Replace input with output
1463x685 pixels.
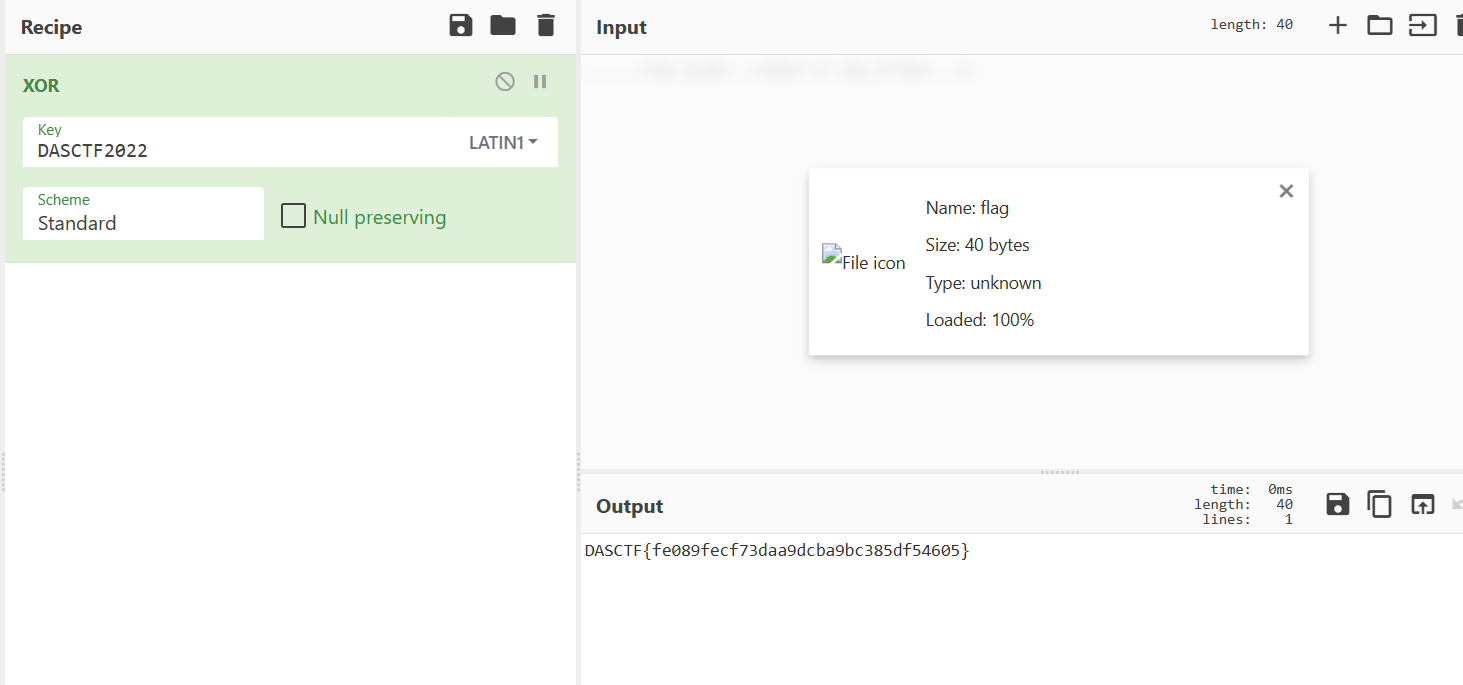(1422, 504)
